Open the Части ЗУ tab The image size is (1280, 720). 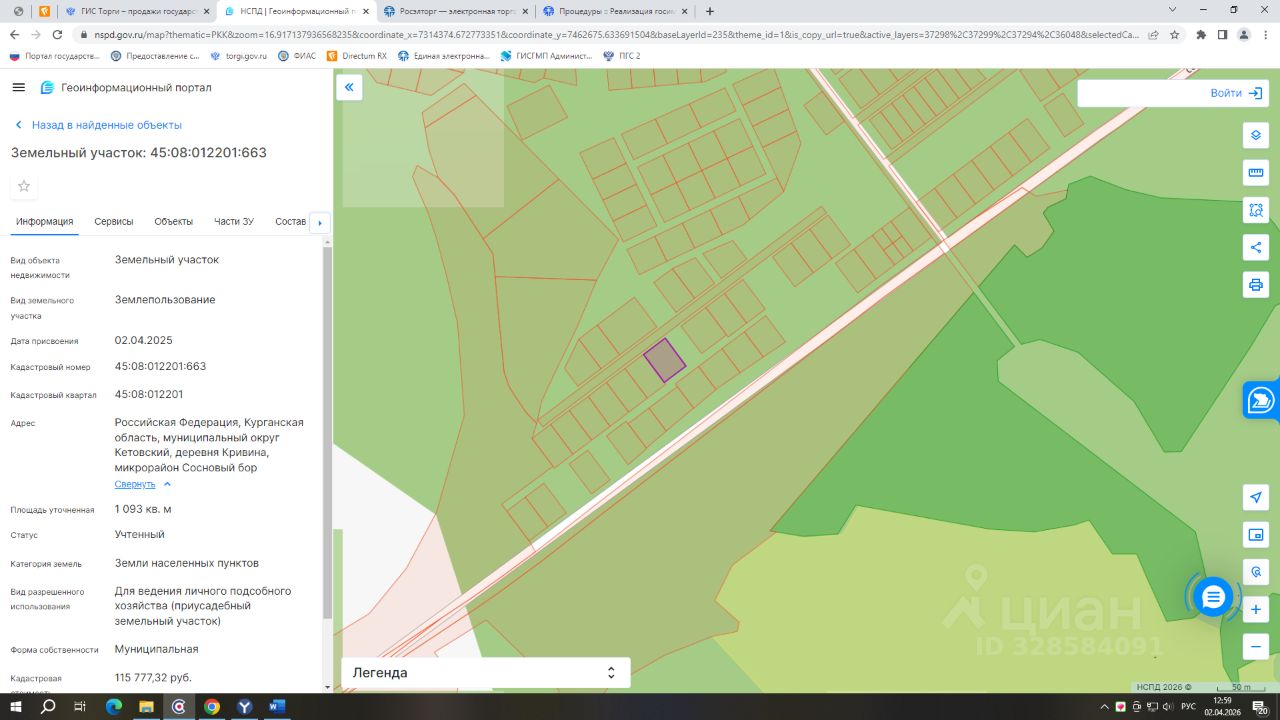tap(234, 221)
